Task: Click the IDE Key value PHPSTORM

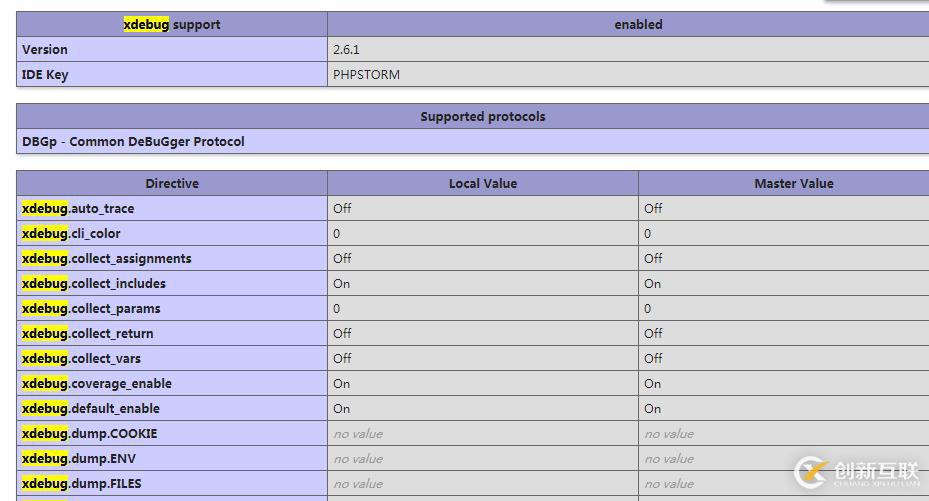Action: 366,74
